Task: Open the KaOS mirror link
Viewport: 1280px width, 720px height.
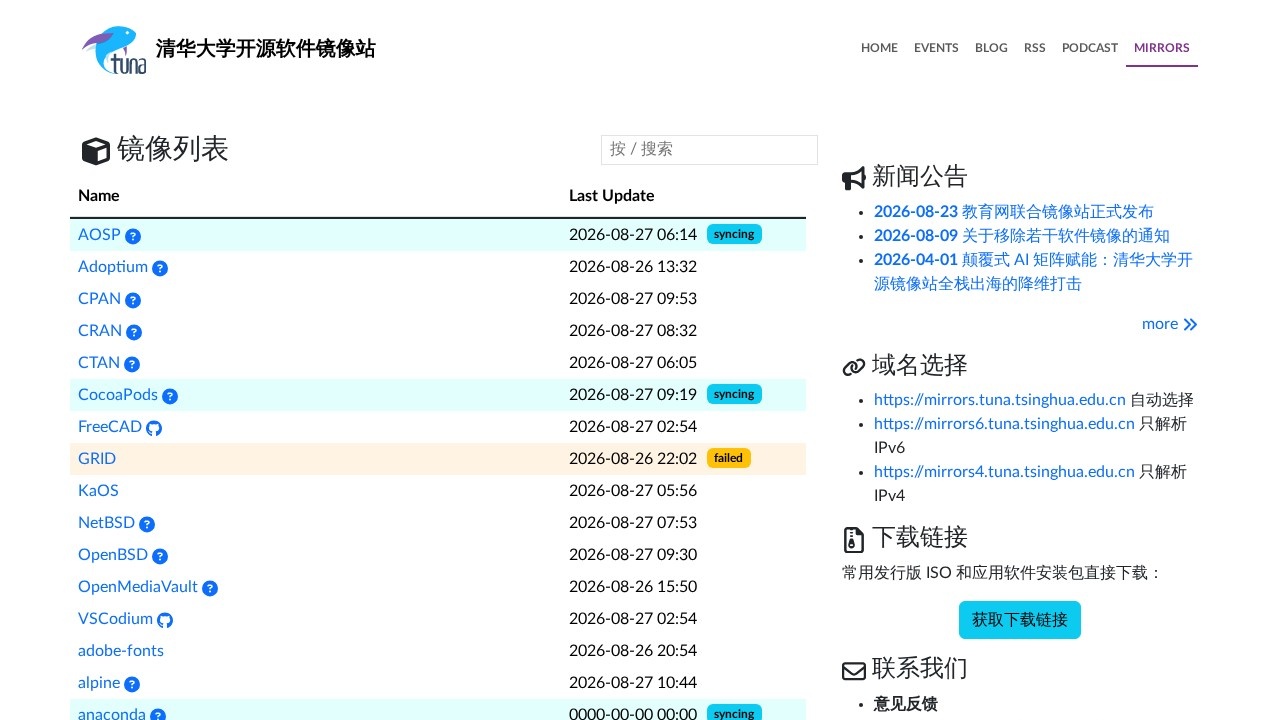Action: click(x=98, y=491)
